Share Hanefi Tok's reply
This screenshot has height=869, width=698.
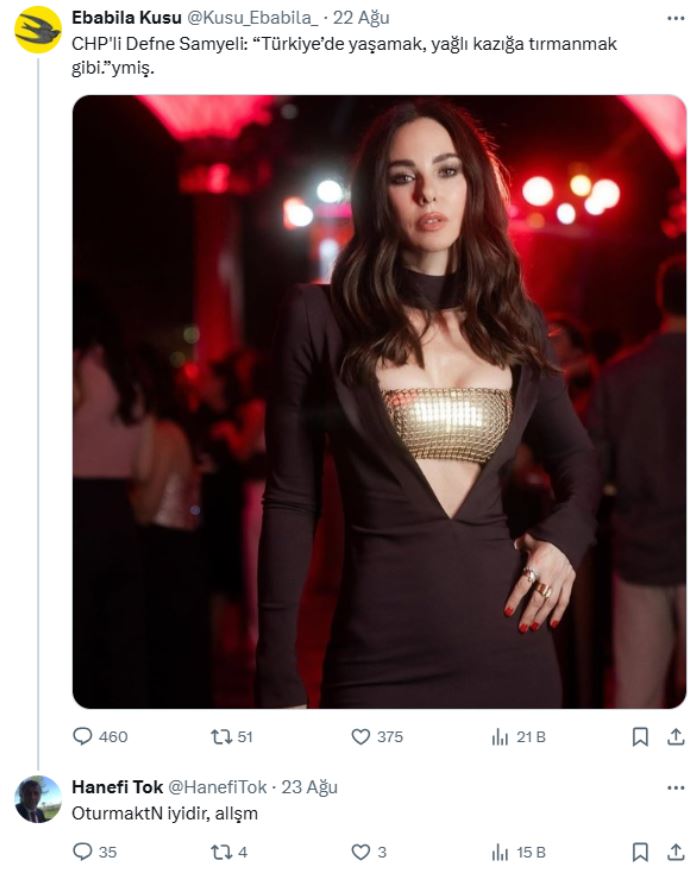(676, 852)
